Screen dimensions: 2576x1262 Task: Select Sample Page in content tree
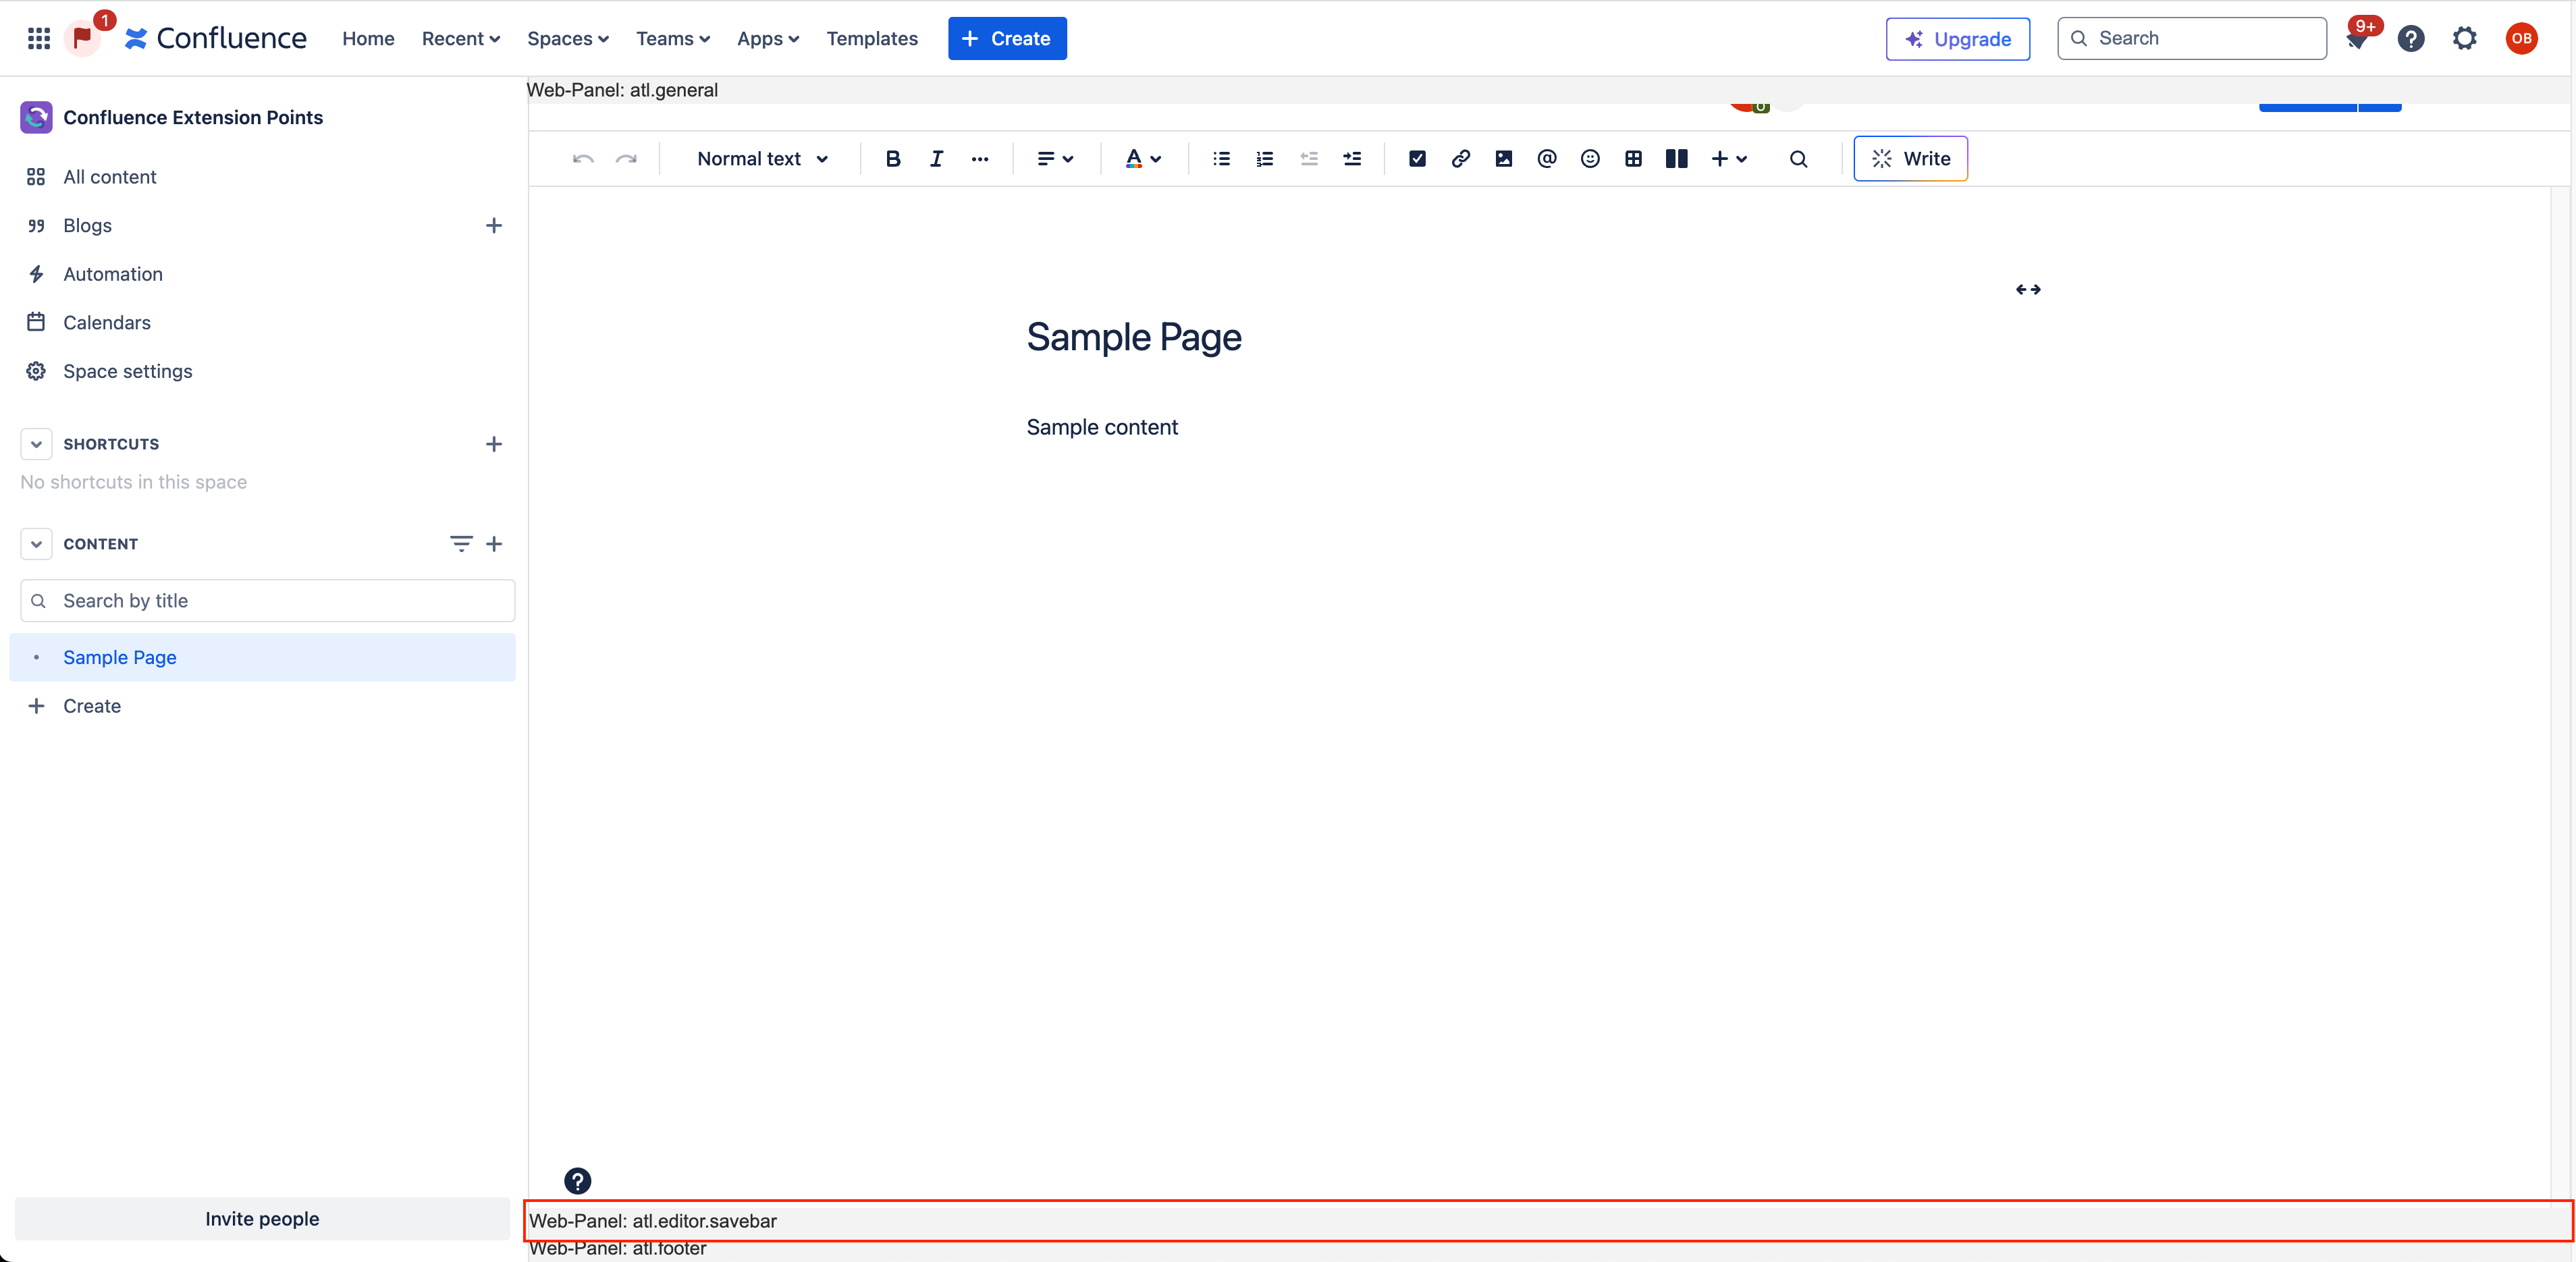pyautogui.click(x=262, y=658)
